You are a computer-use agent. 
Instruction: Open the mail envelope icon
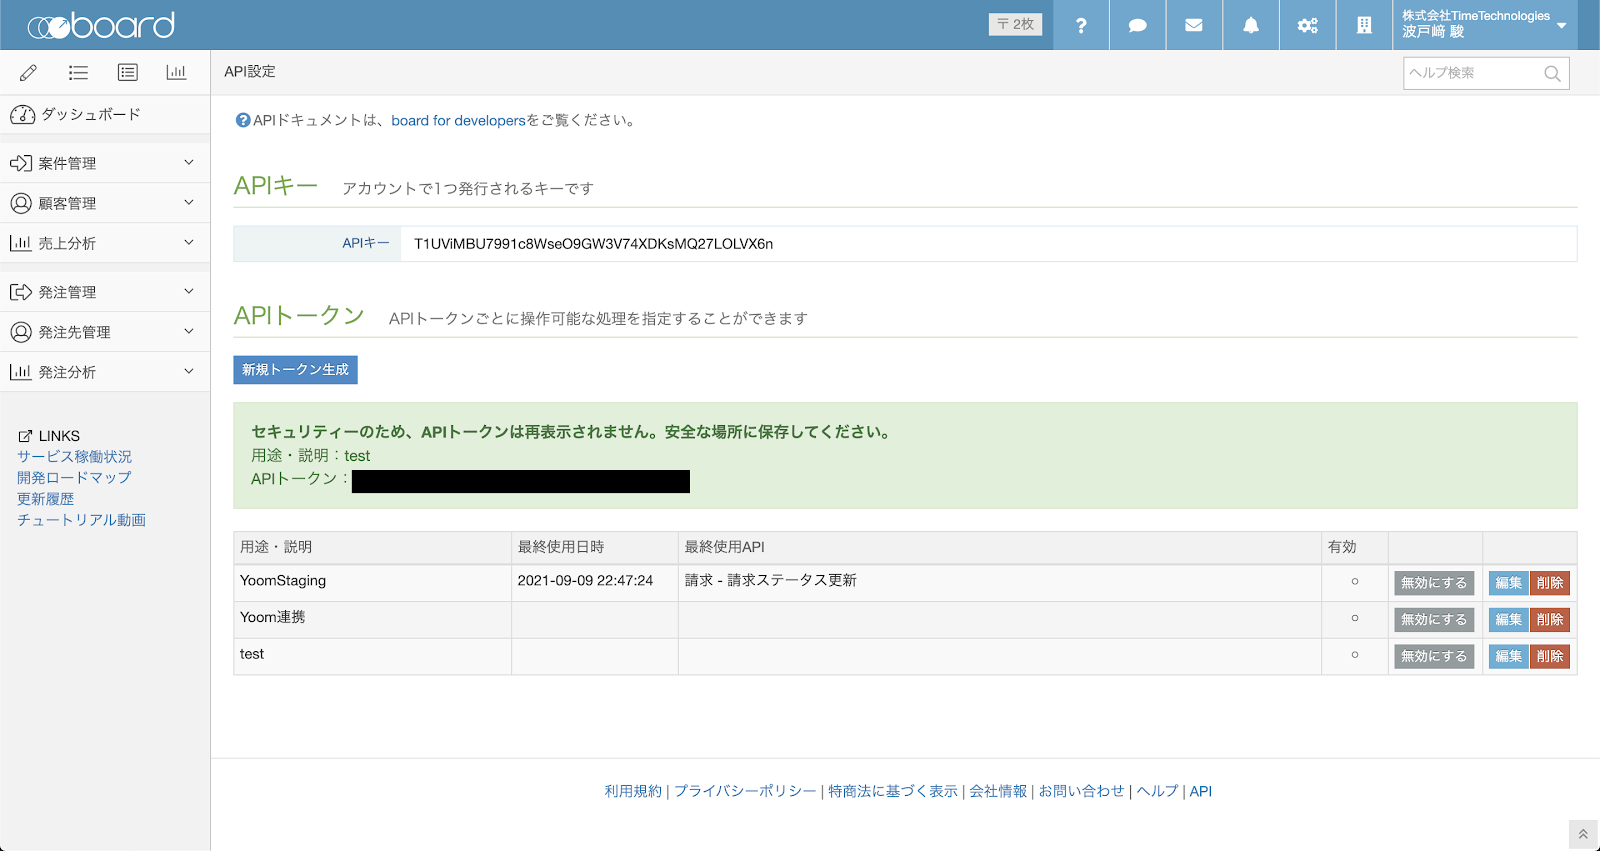[x=1194, y=25]
